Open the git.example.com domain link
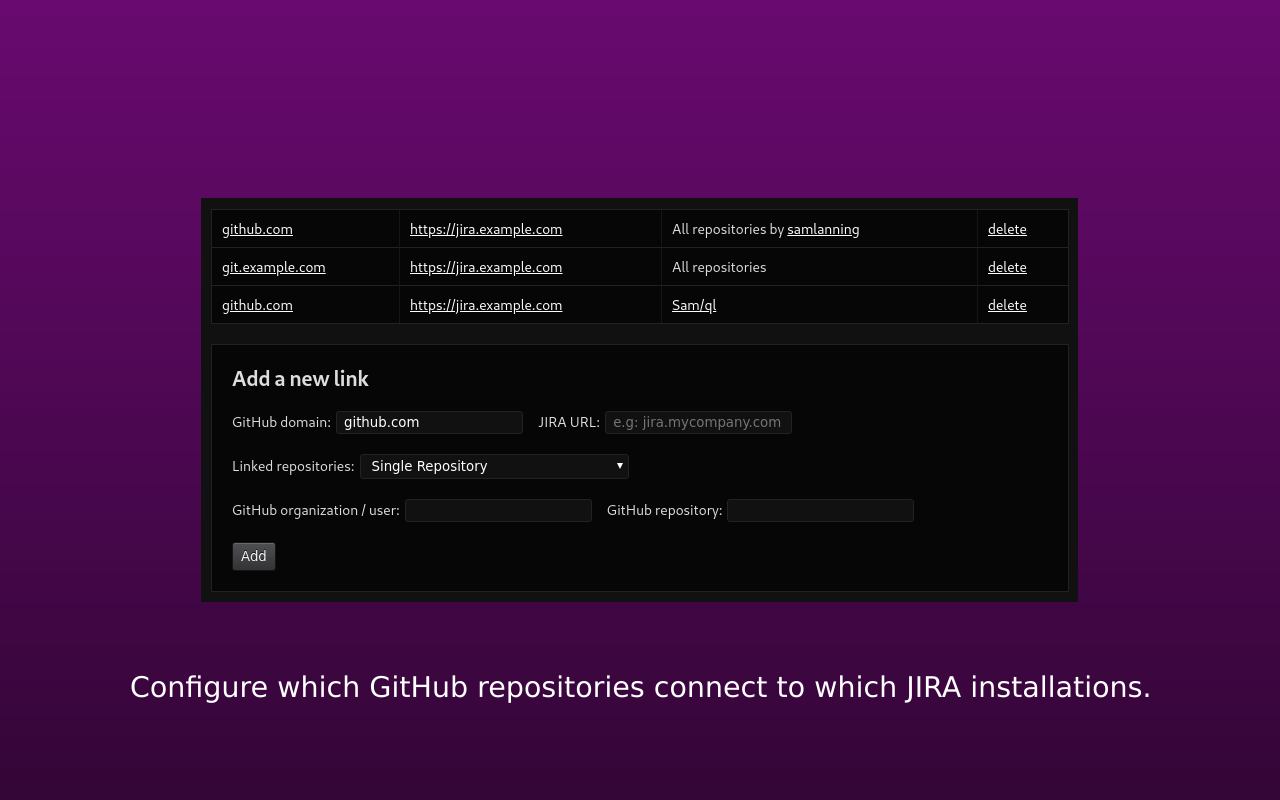This screenshot has height=800, width=1280. tap(274, 267)
